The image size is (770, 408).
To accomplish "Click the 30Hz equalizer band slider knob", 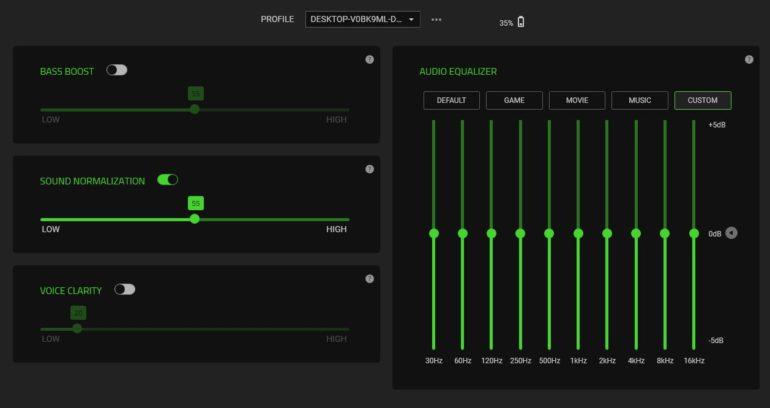I will [434, 233].
